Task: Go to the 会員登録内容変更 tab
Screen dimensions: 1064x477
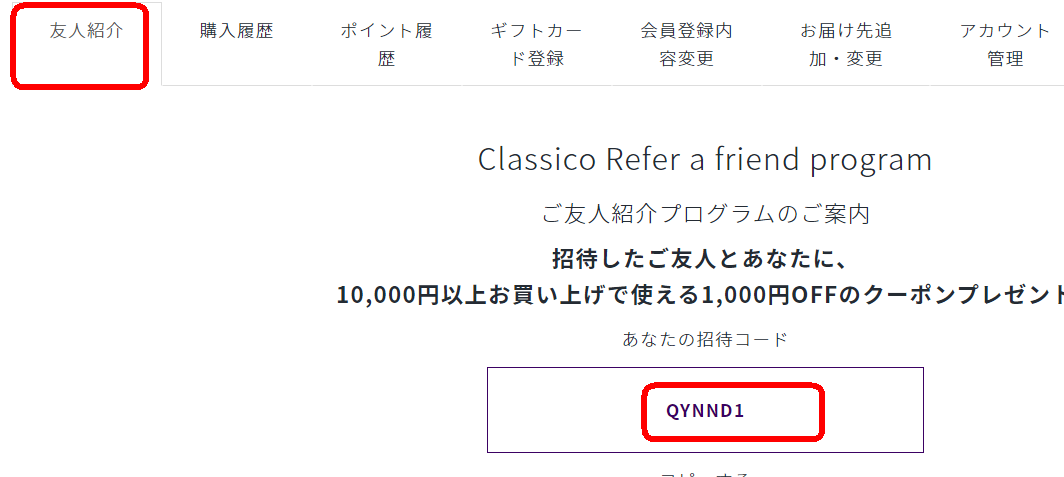Action: (686, 44)
